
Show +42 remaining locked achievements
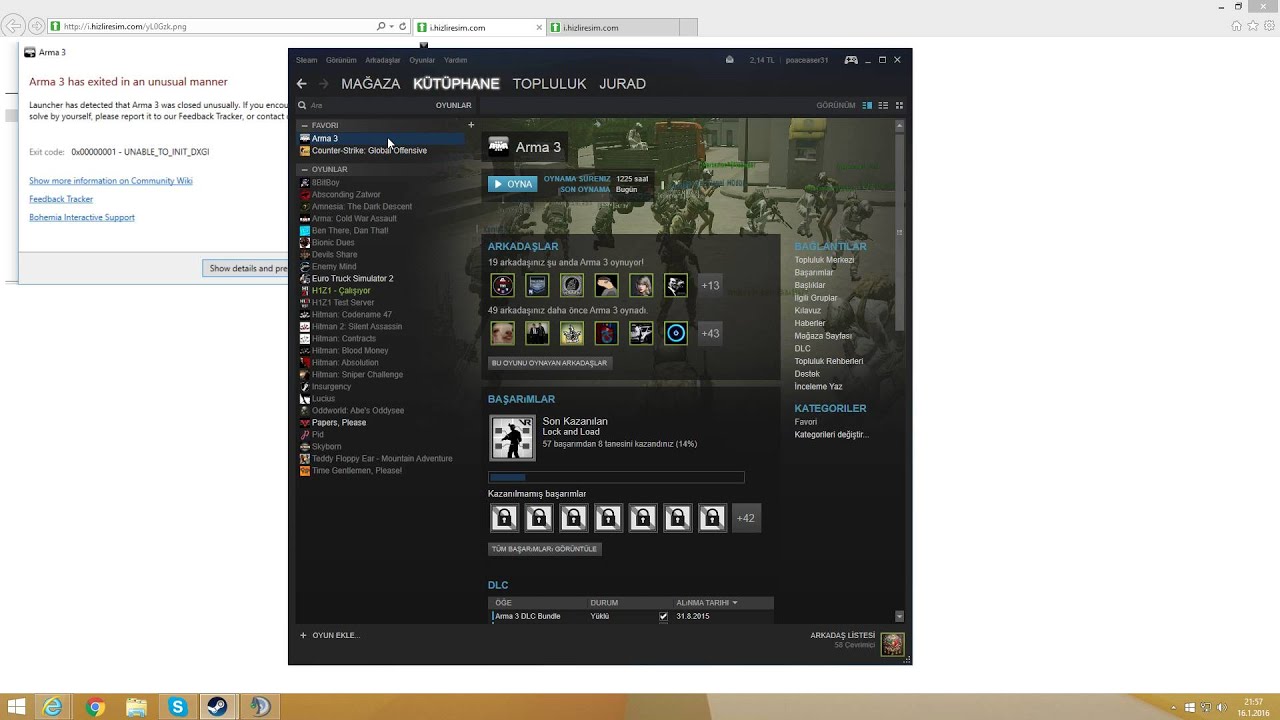coord(746,518)
